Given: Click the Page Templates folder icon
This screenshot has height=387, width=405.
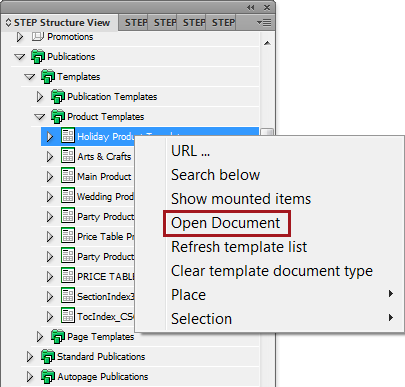Looking at the screenshot, I should click(58, 336).
